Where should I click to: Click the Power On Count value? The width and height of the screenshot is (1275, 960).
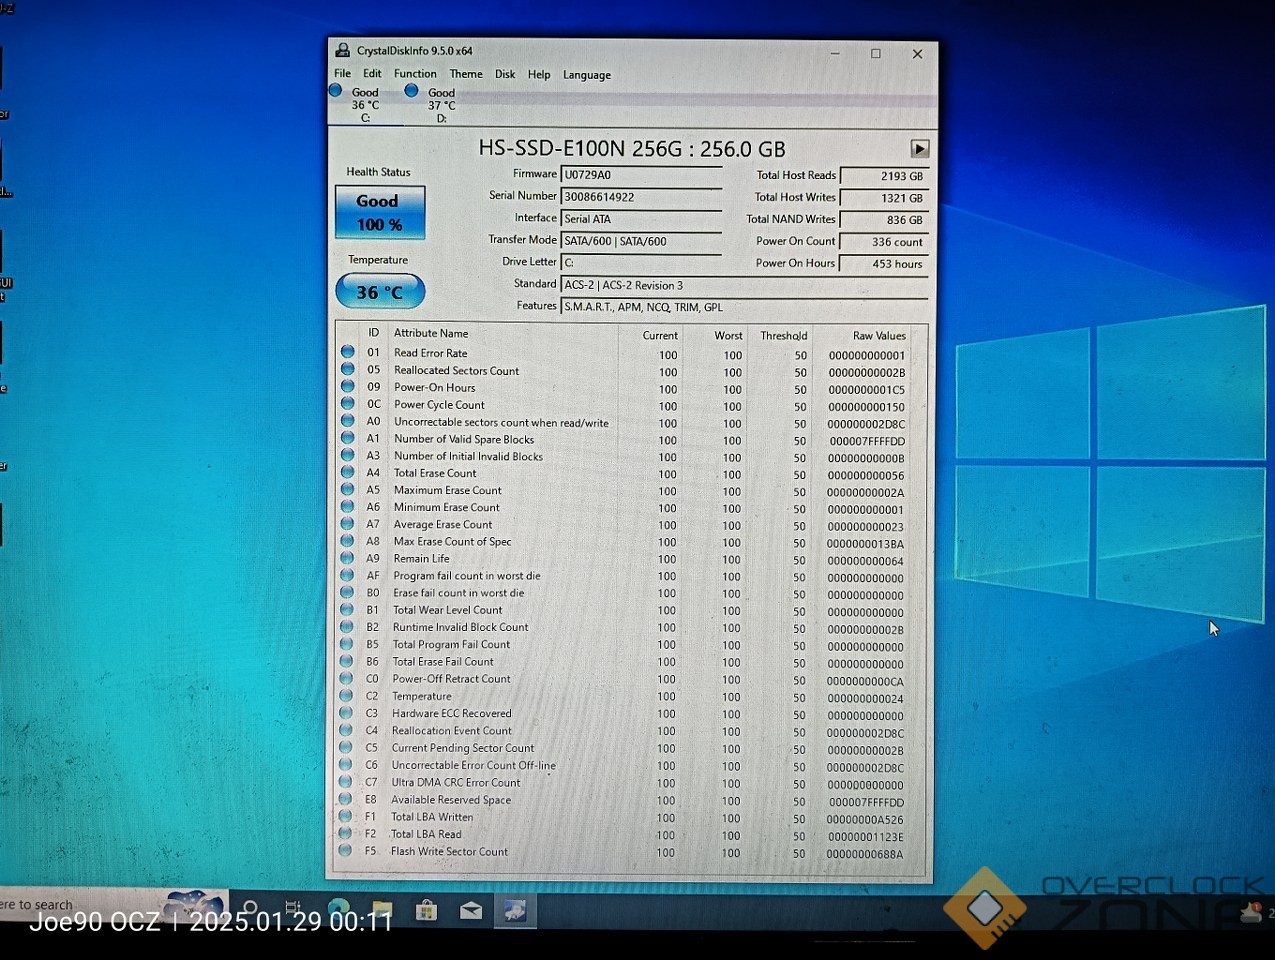pos(884,242)
